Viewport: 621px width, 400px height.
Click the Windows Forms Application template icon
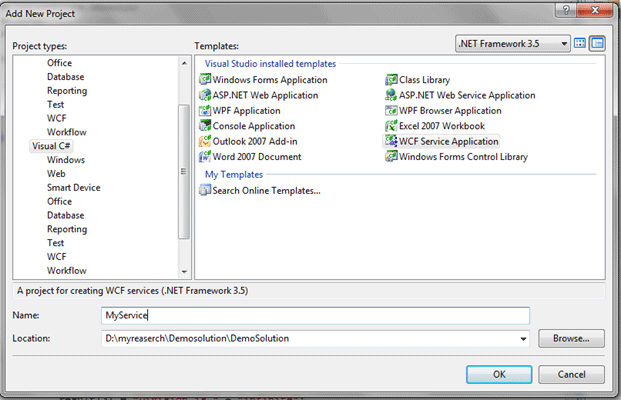click(205, 80)
